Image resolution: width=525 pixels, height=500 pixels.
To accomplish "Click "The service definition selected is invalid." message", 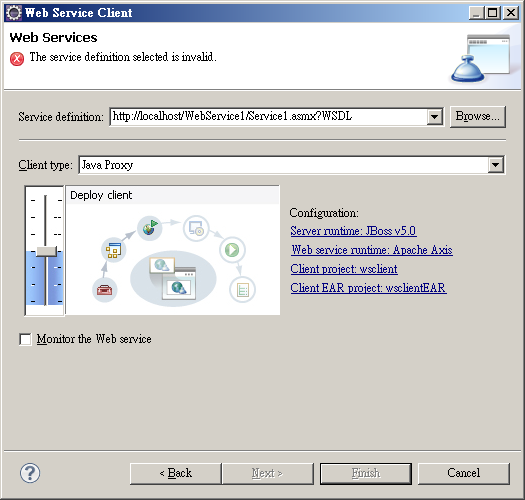I will (x=123, y=57).
